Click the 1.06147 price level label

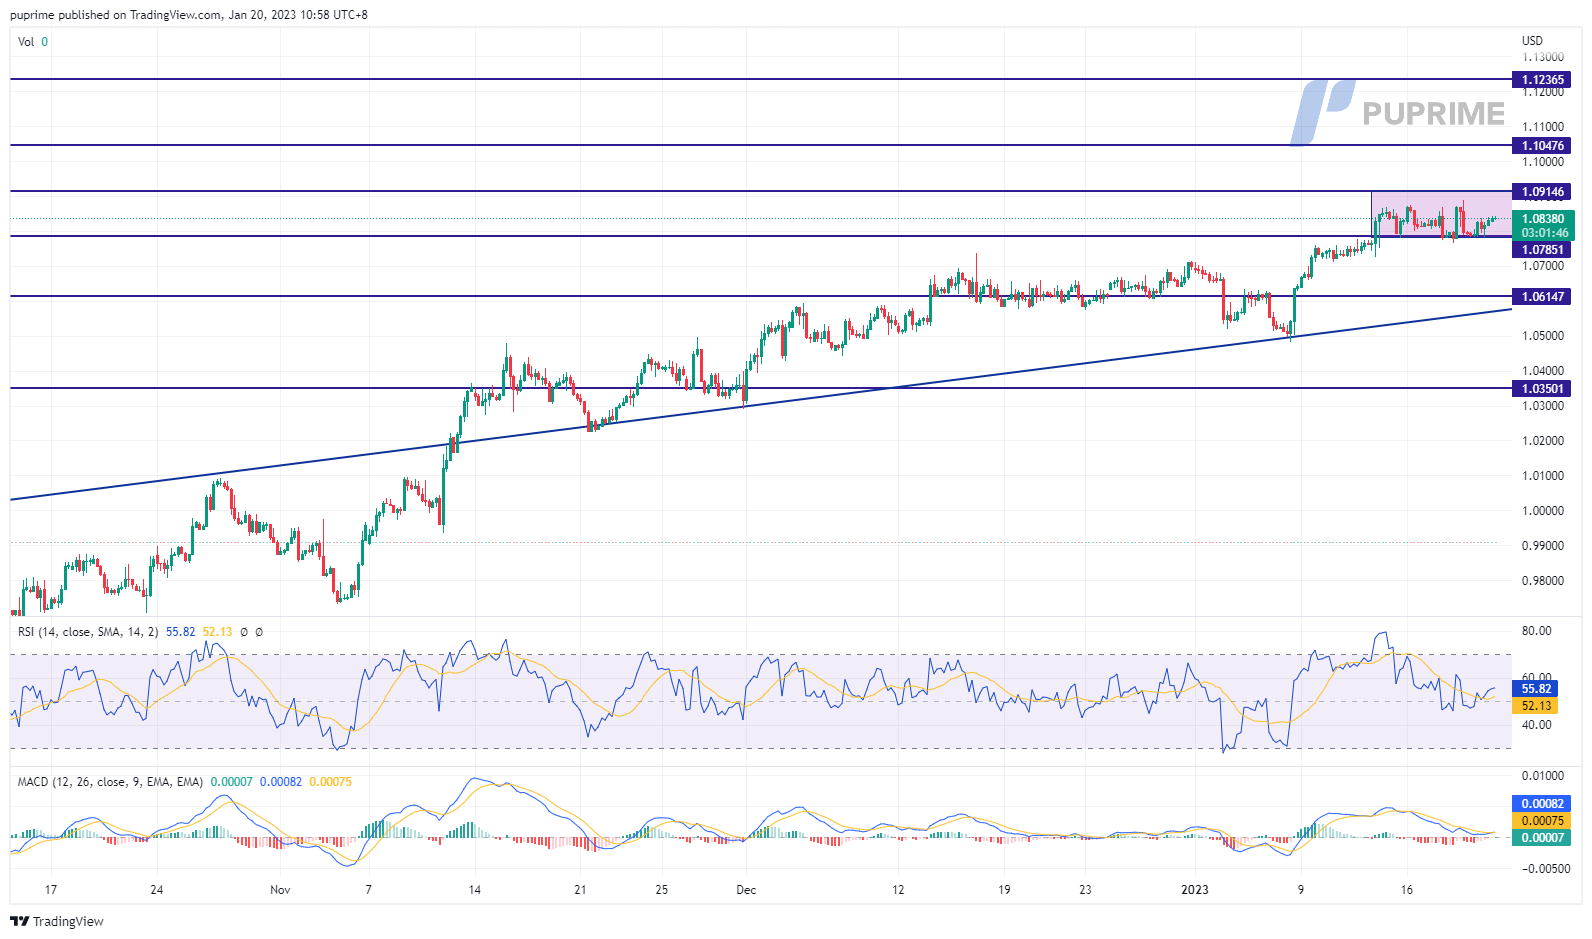[x=1542, y=297]
